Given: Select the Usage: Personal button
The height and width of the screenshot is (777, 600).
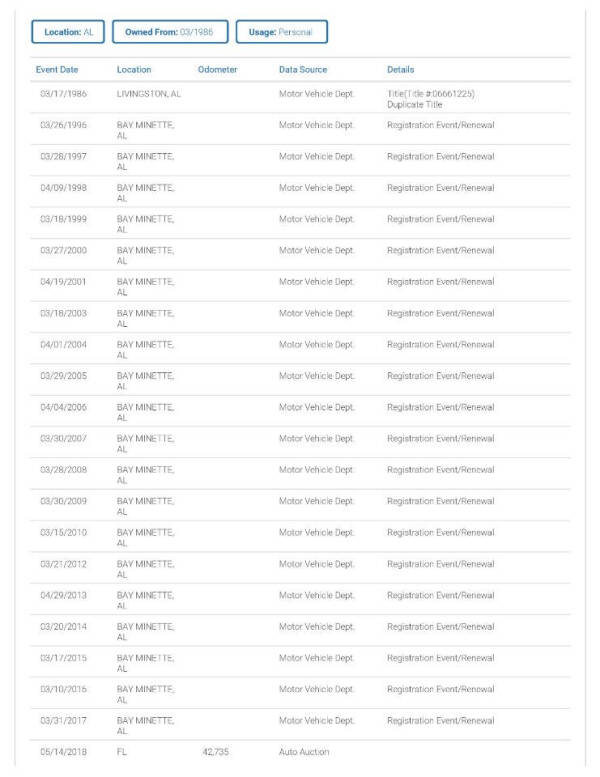Looking at the screenshot, I should coord(281,32).
